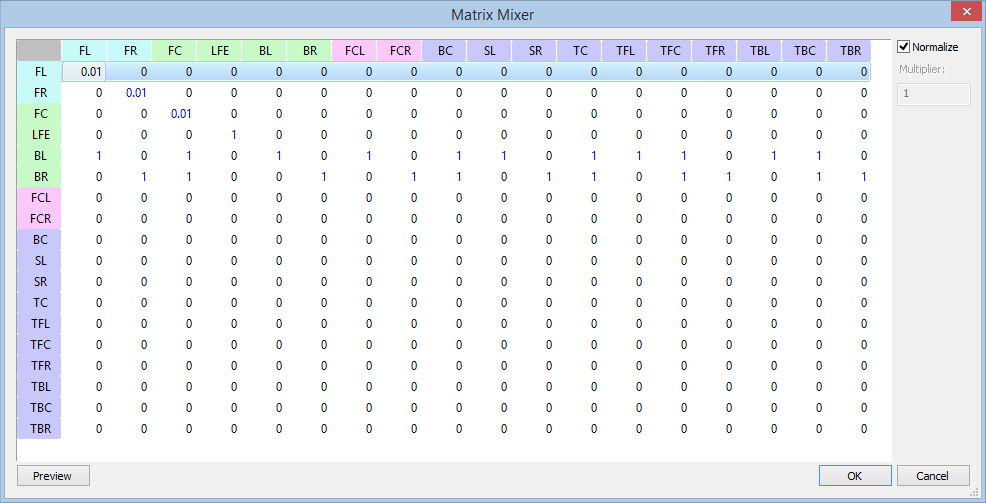Click the Multiplier input field

934,93
